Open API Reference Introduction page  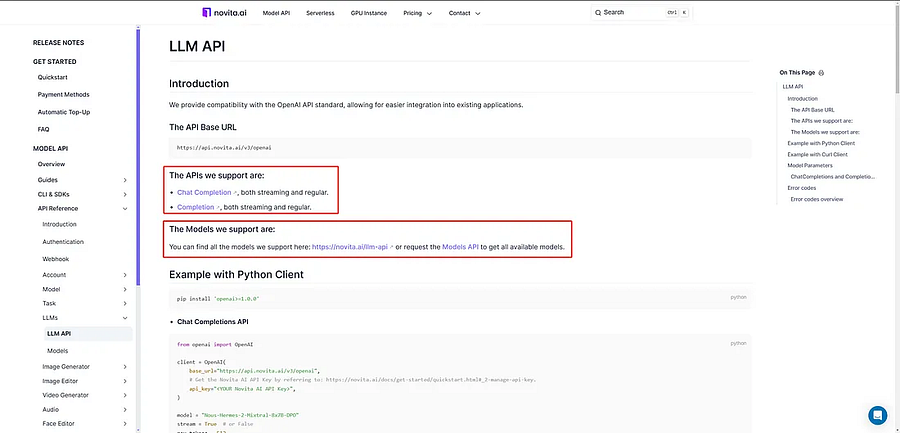[x=59, y=225]
